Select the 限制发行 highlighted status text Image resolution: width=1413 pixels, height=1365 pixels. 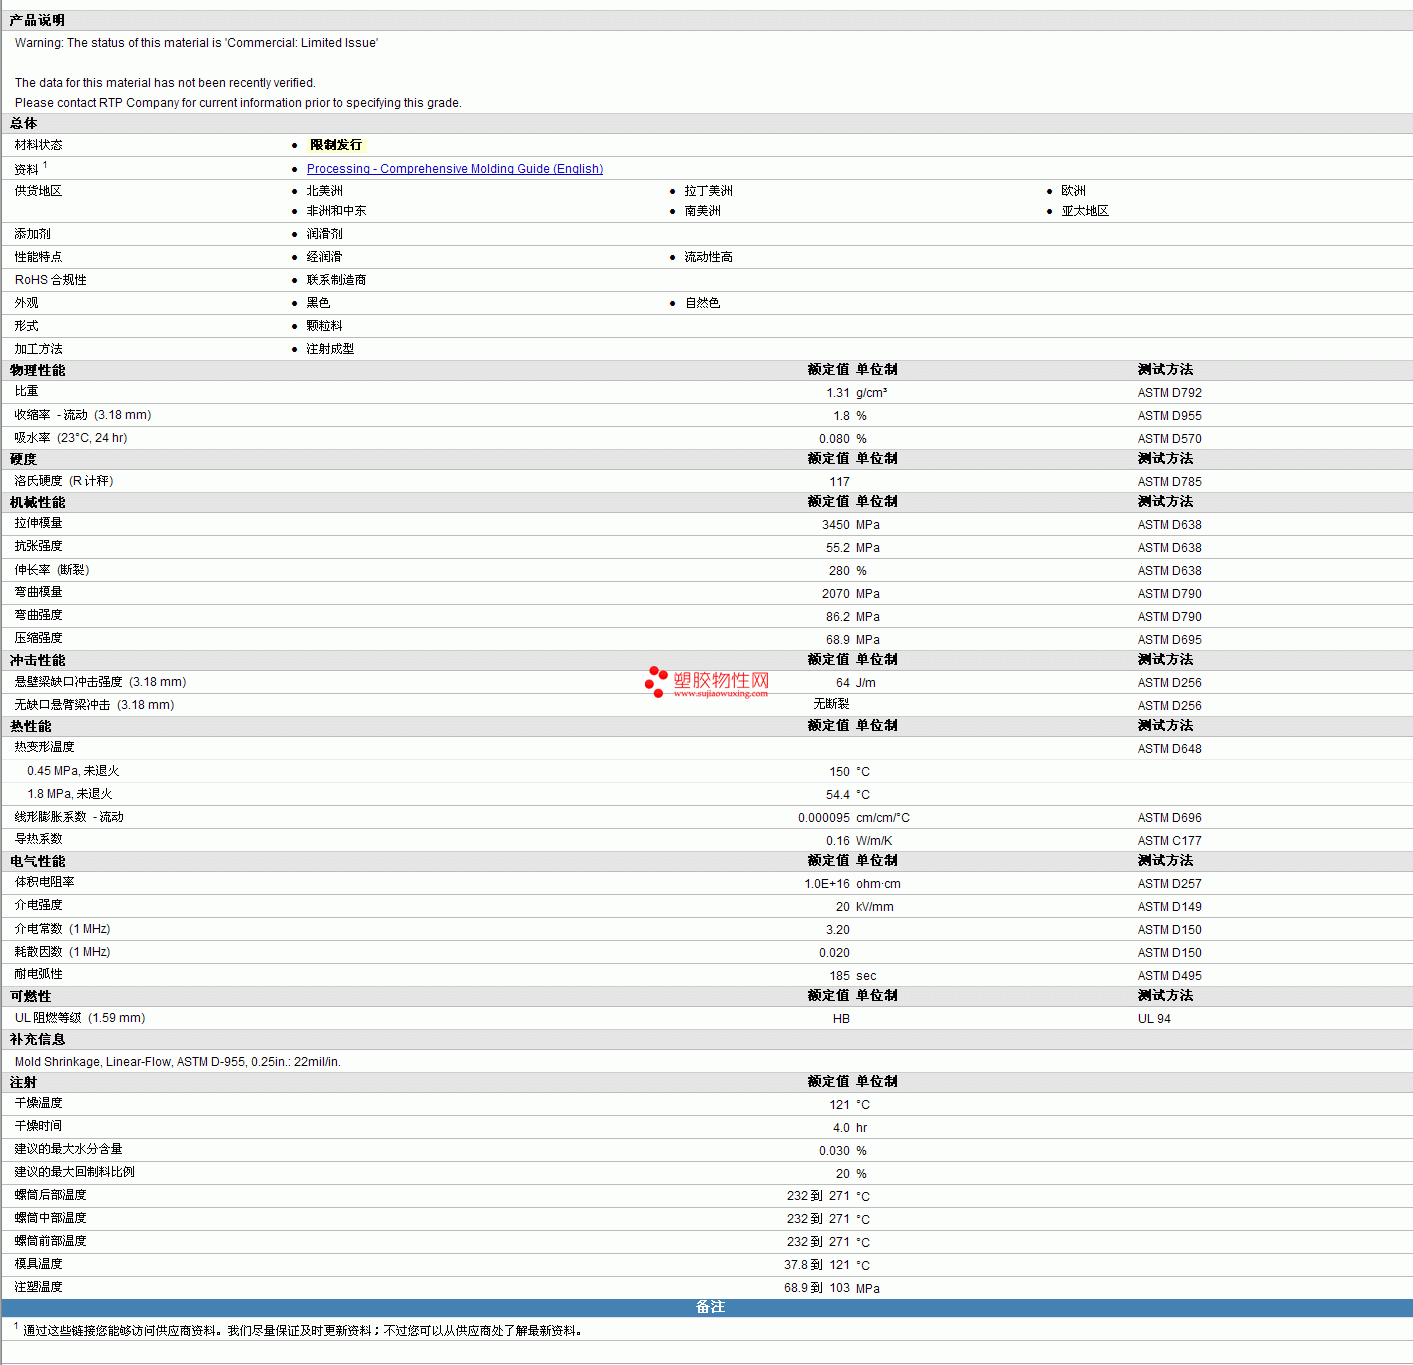coord(336,145)
